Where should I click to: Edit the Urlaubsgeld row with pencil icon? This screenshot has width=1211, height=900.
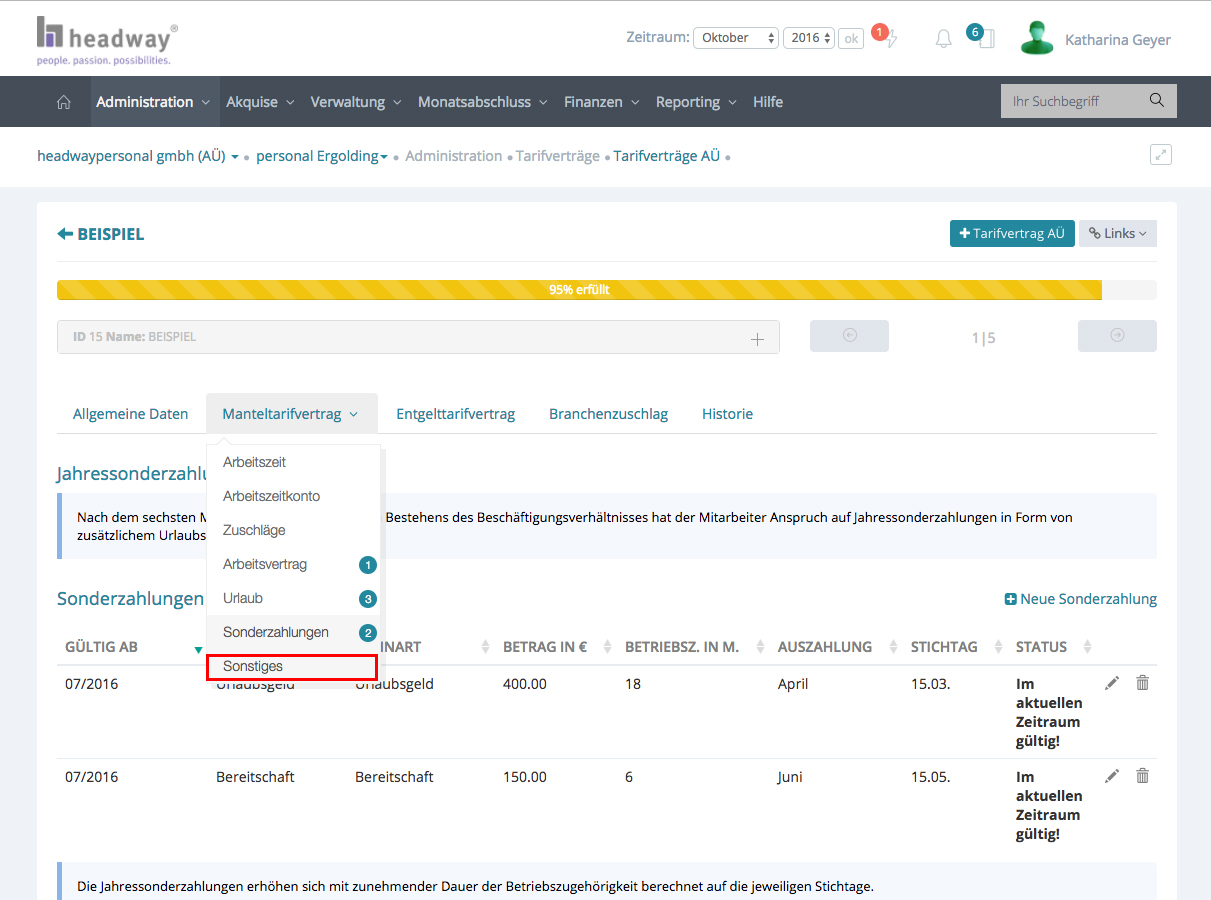tap(1111, 683)
